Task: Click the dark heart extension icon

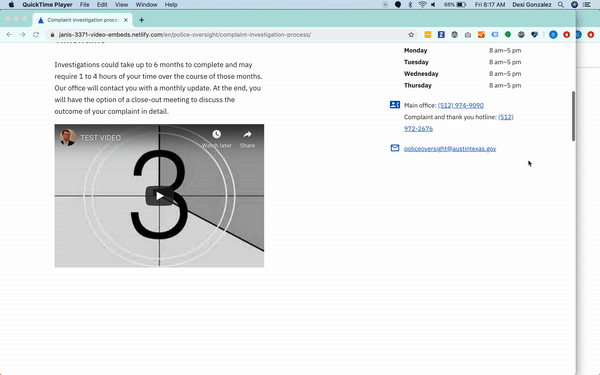Action: 535,34
